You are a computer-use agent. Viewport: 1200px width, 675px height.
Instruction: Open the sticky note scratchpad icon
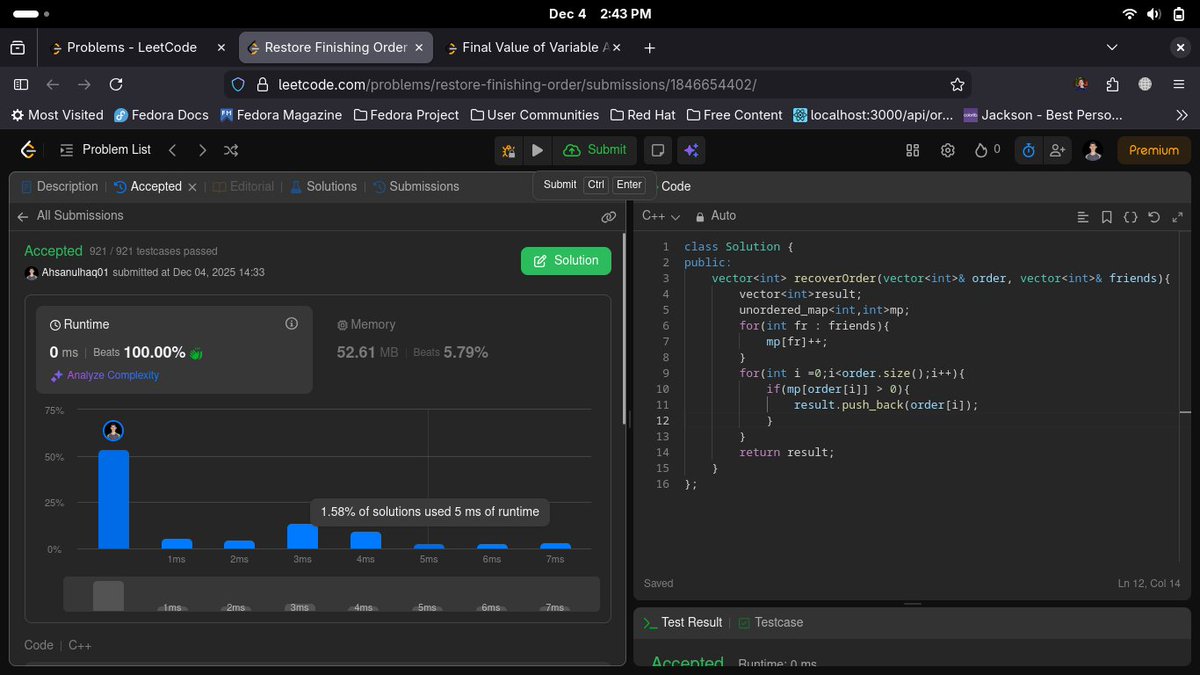pos(656,150)
